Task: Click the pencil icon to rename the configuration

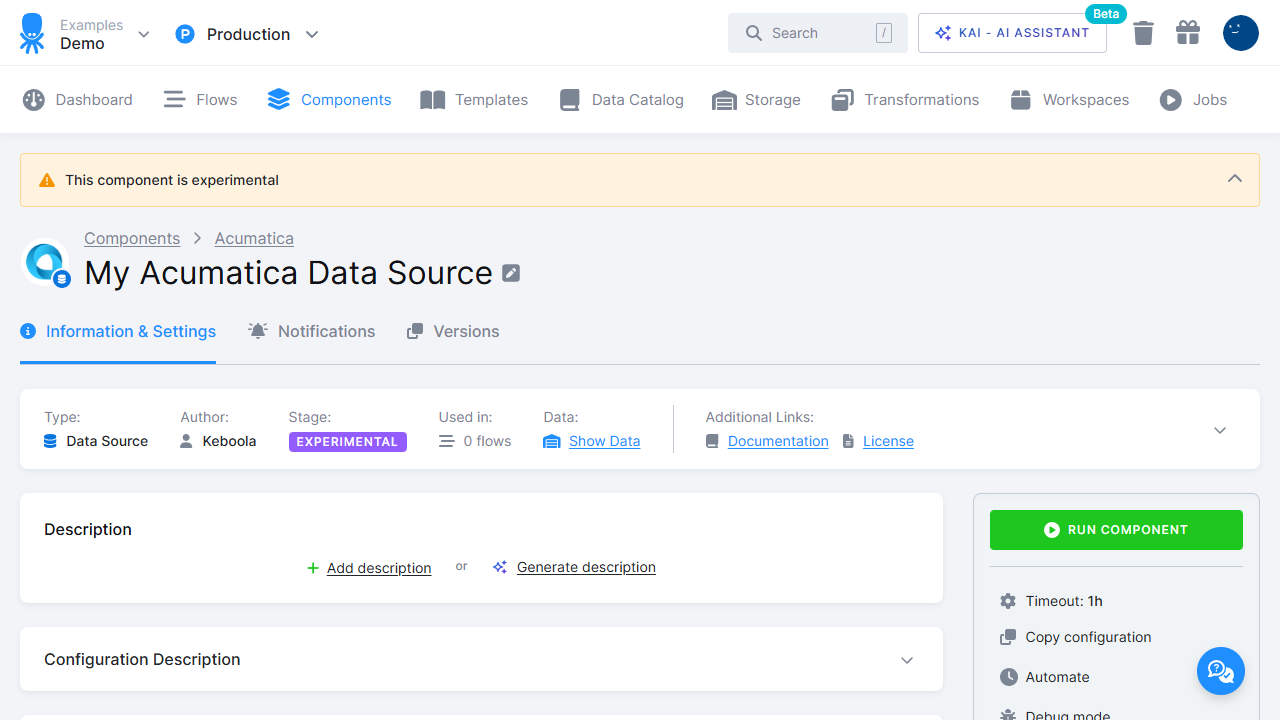Action: (x=511, y=272)
